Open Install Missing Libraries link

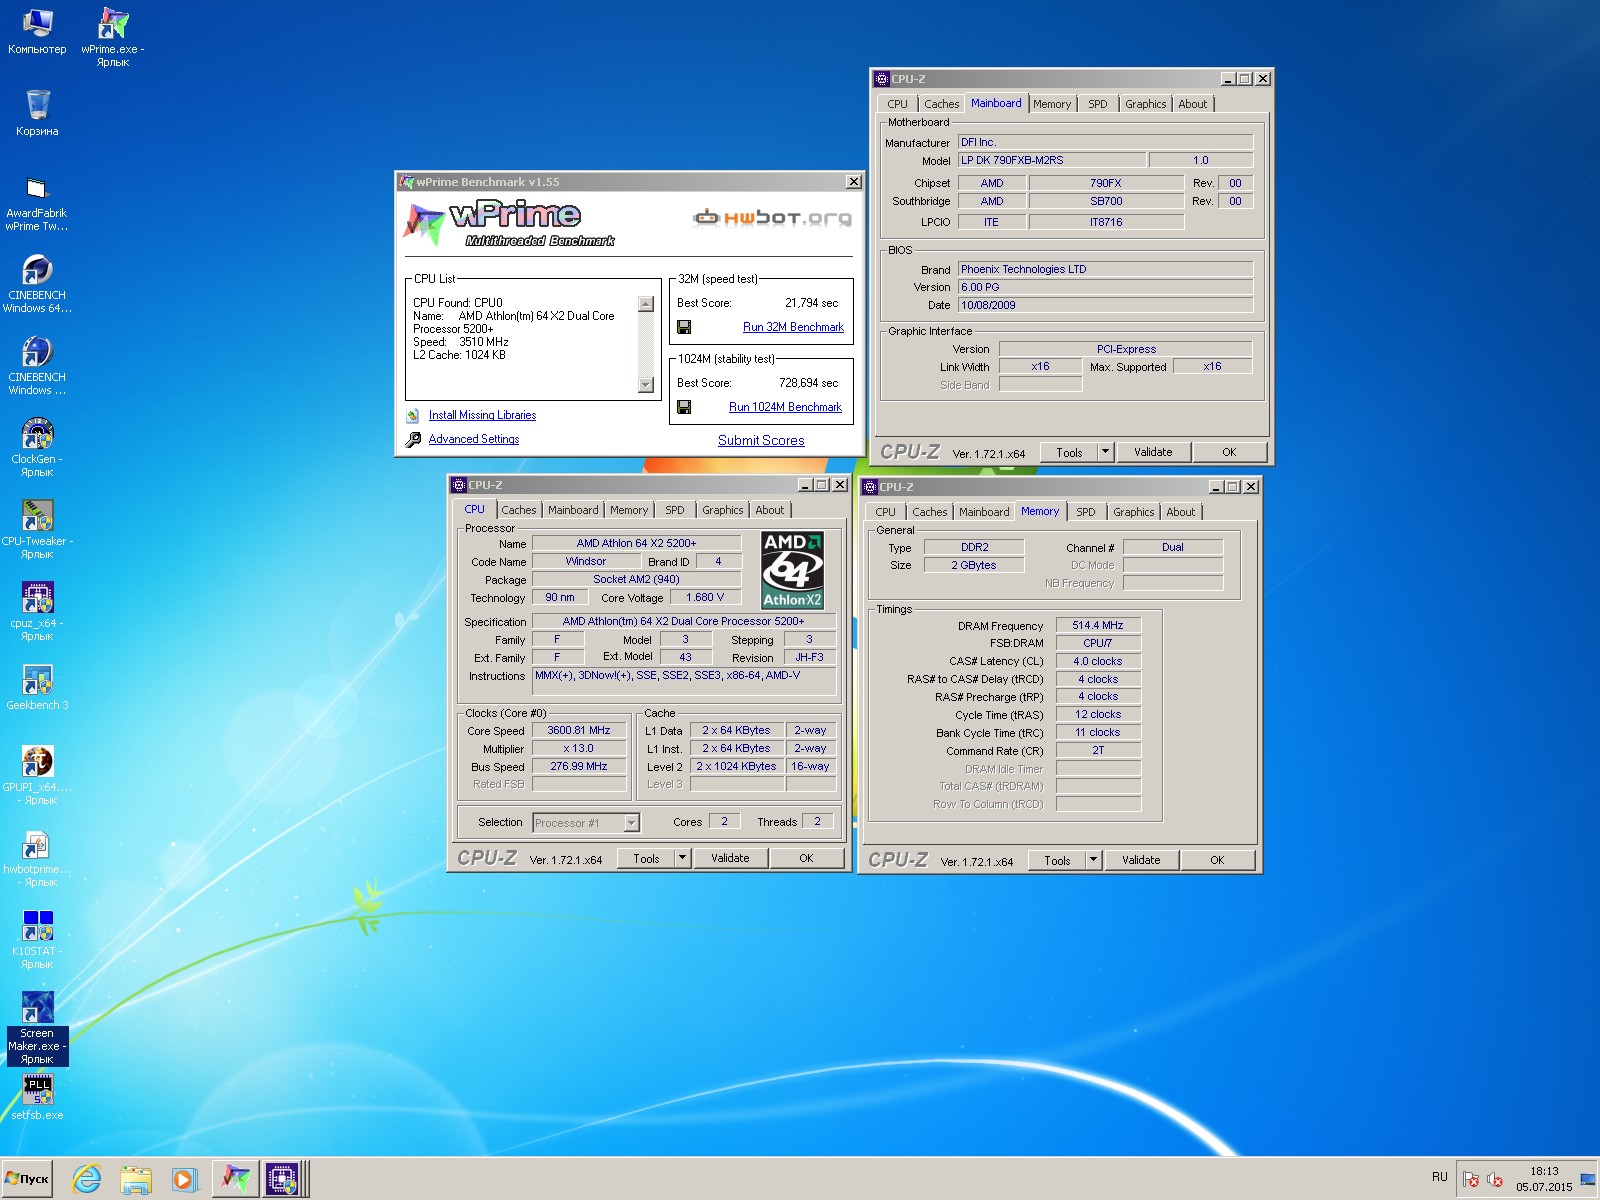tap(482, 415)
